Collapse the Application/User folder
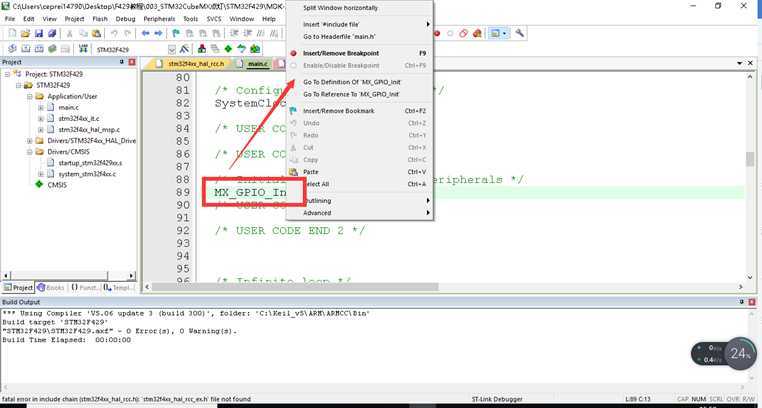Image resolution: width=762 pixels, height=408 pixels. pyautogui.click(x=30, y=97)
